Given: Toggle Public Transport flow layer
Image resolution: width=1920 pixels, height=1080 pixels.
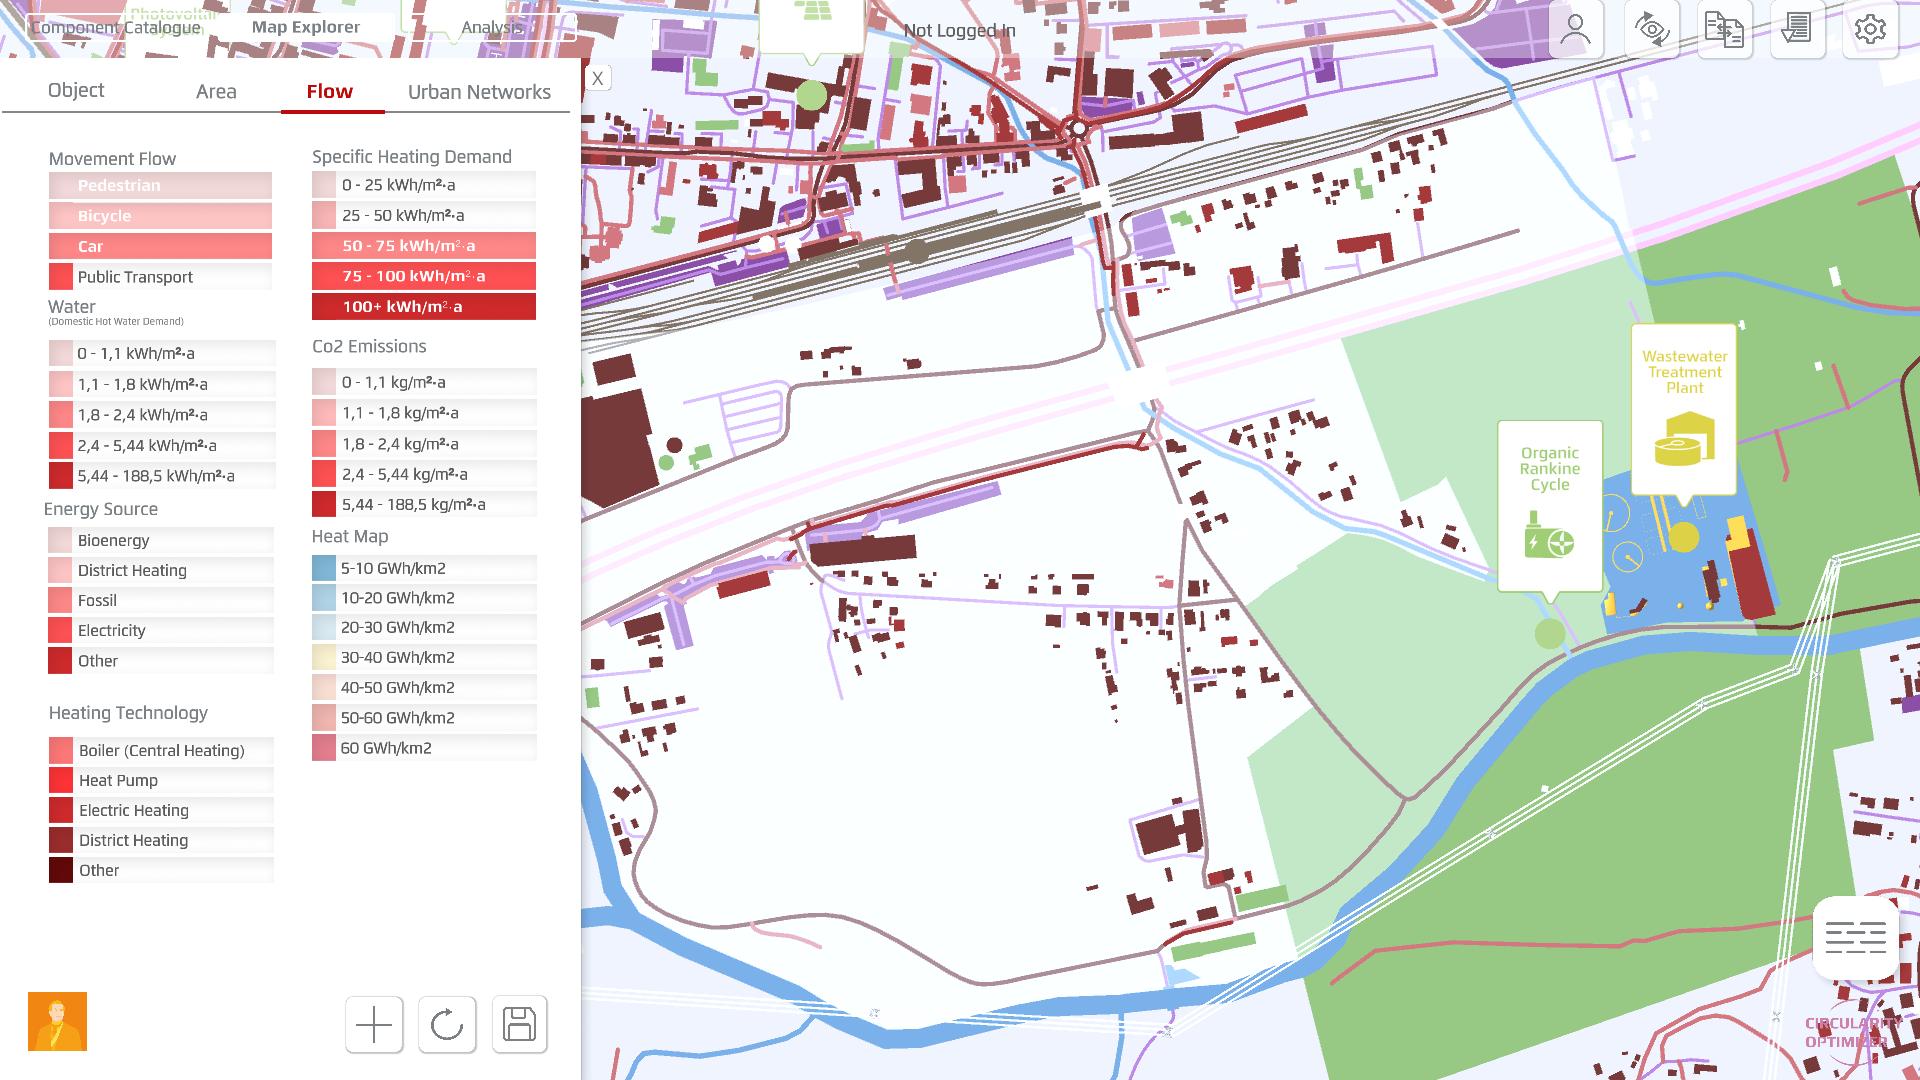Looking at the screenshot, I should click(x=160, y=277).
